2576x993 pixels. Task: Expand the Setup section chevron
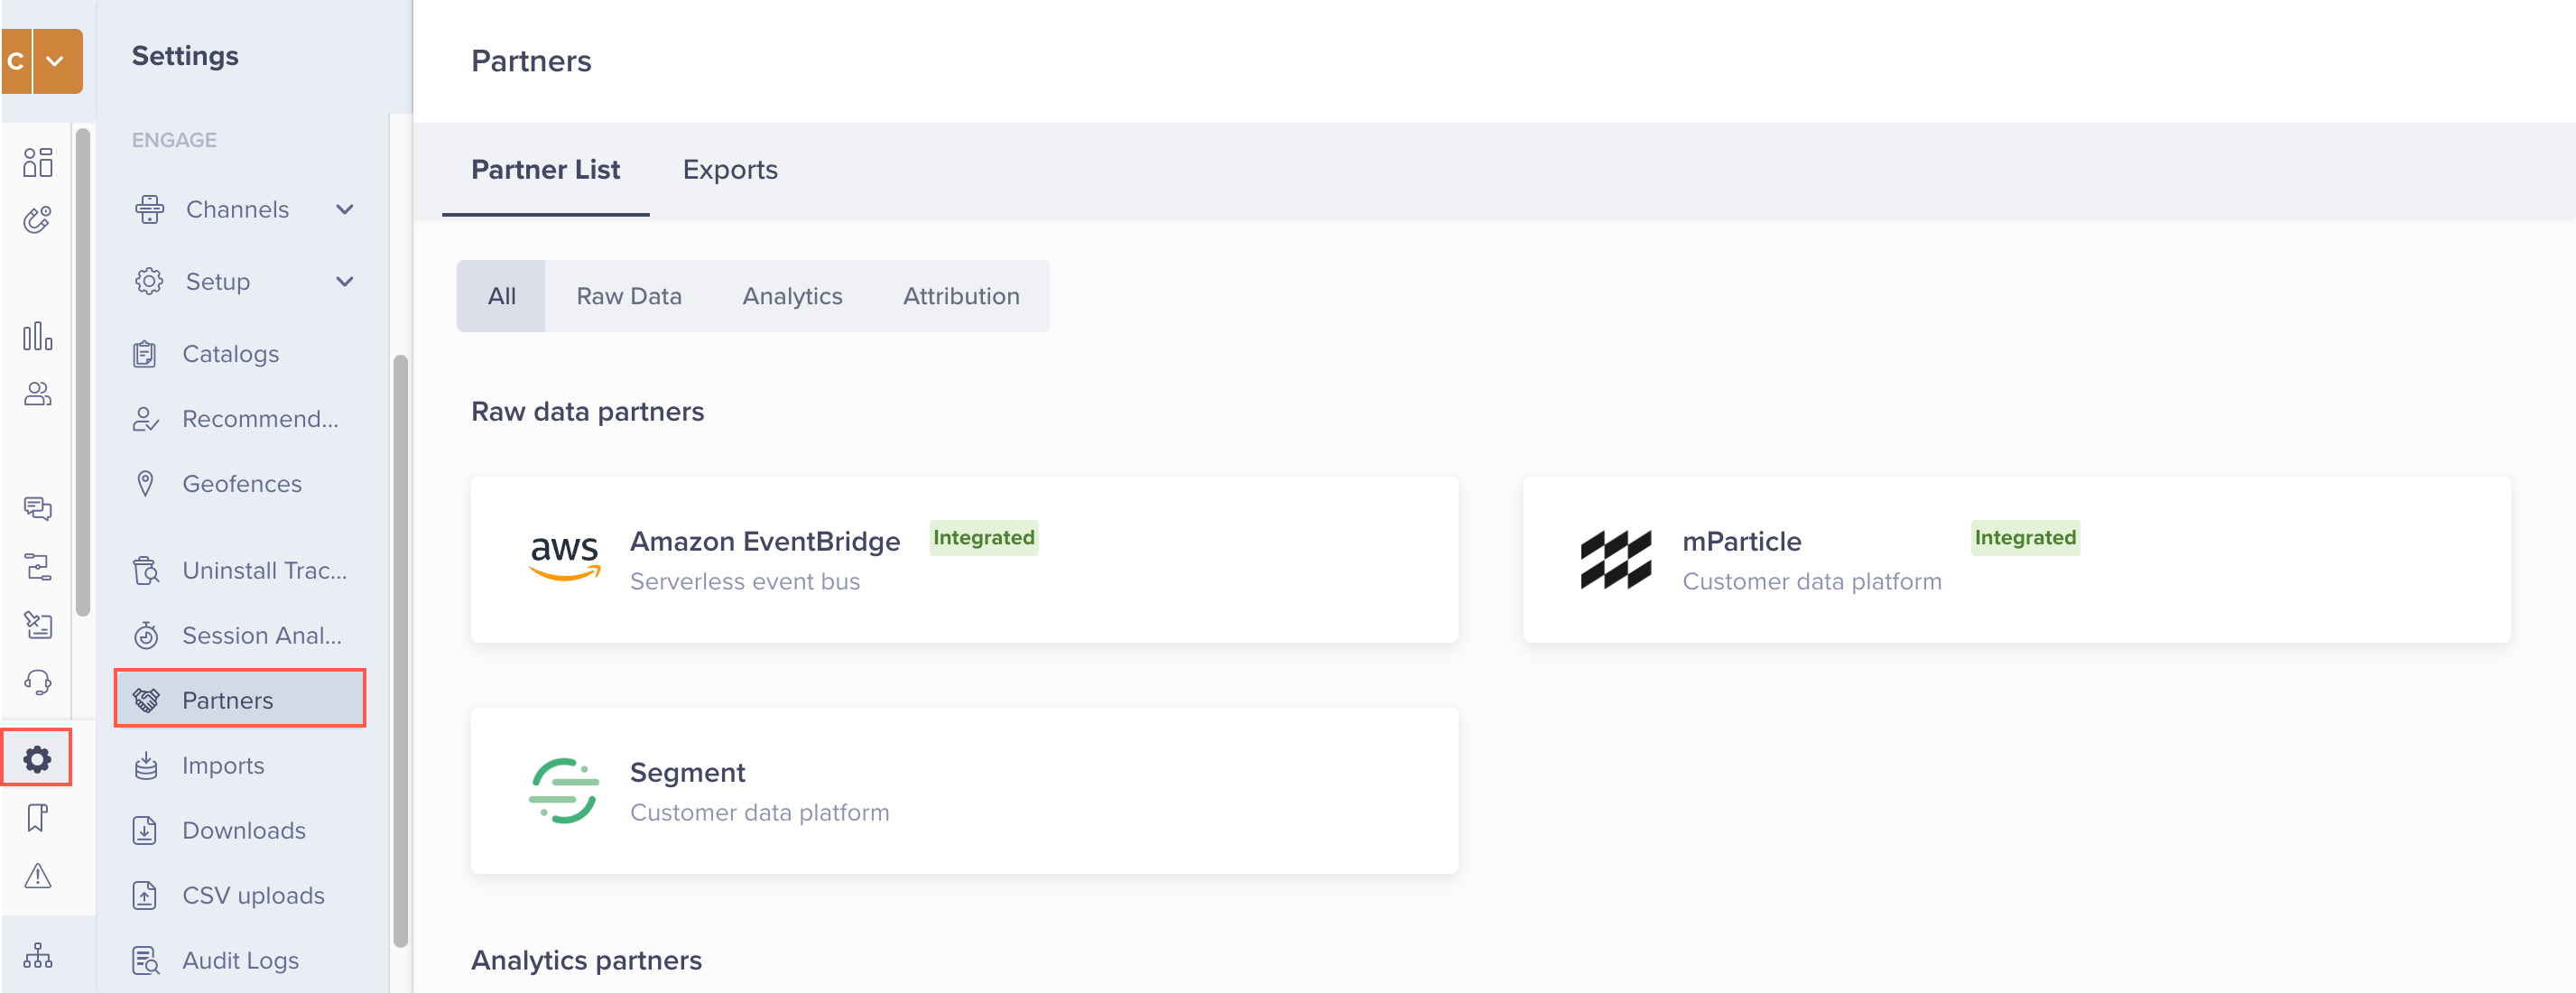(x=345, y=281)
